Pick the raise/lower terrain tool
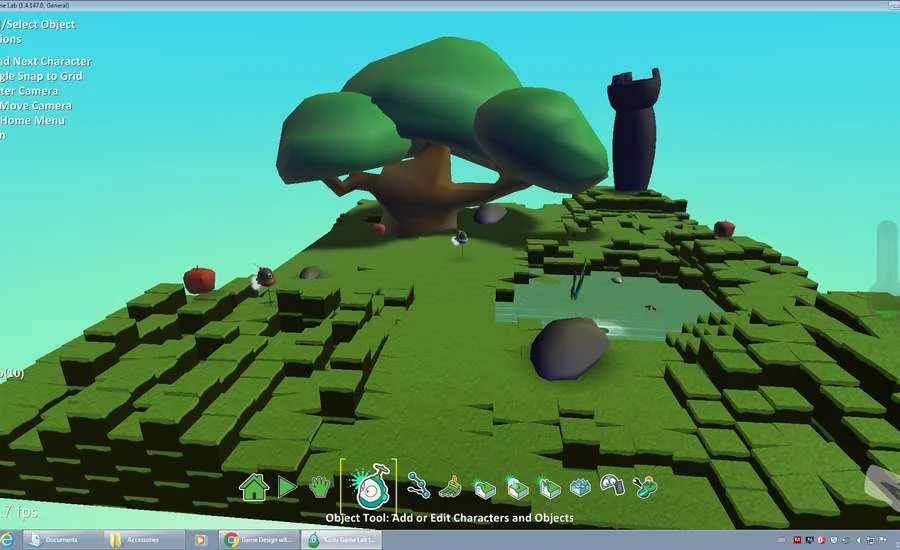This screenshot has height=550, width=900. [x=484, y=487]
